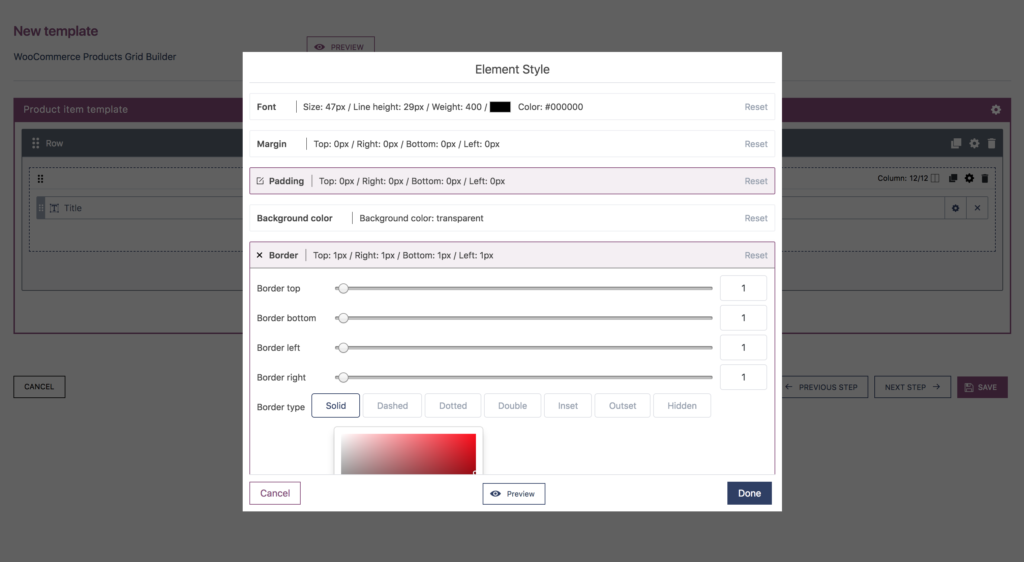Viewport: 1024px width, 562px height.
Task: Expand the Padding section
Action: (x=512, y=181)
